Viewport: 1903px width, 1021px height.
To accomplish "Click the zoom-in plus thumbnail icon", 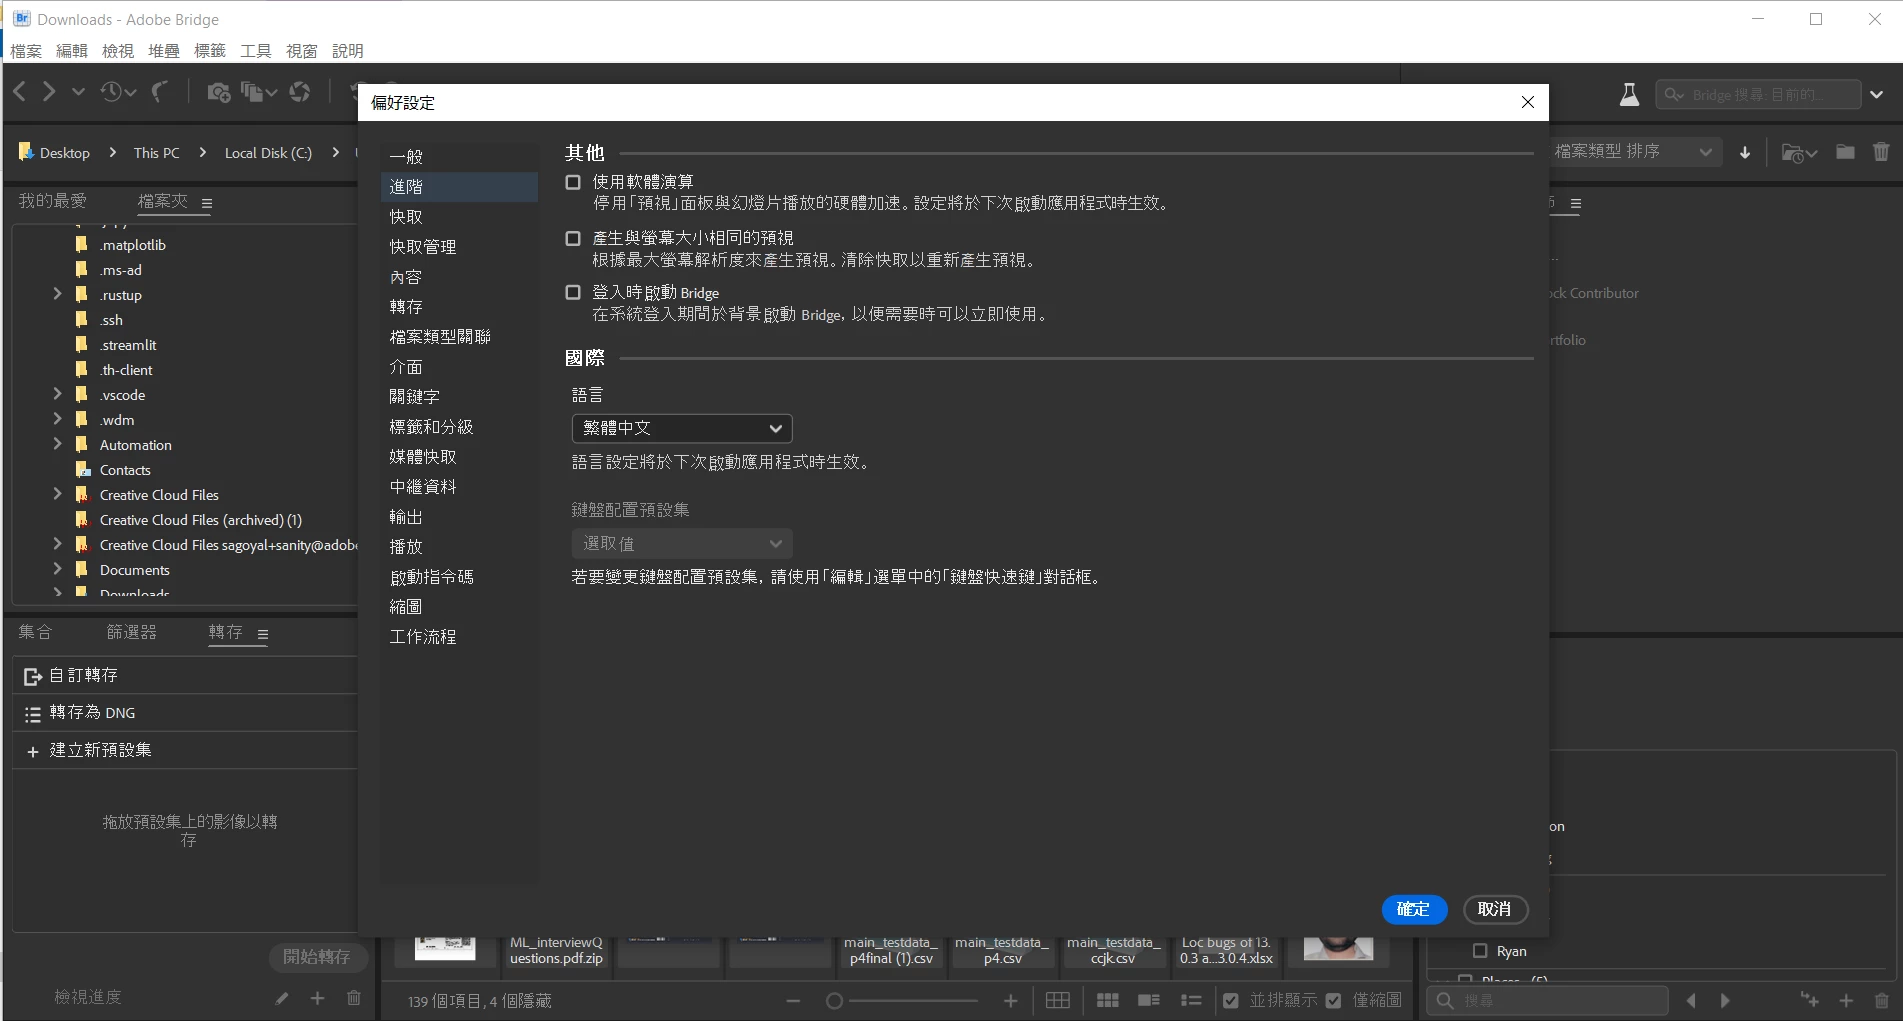I will (1011, 1000).
